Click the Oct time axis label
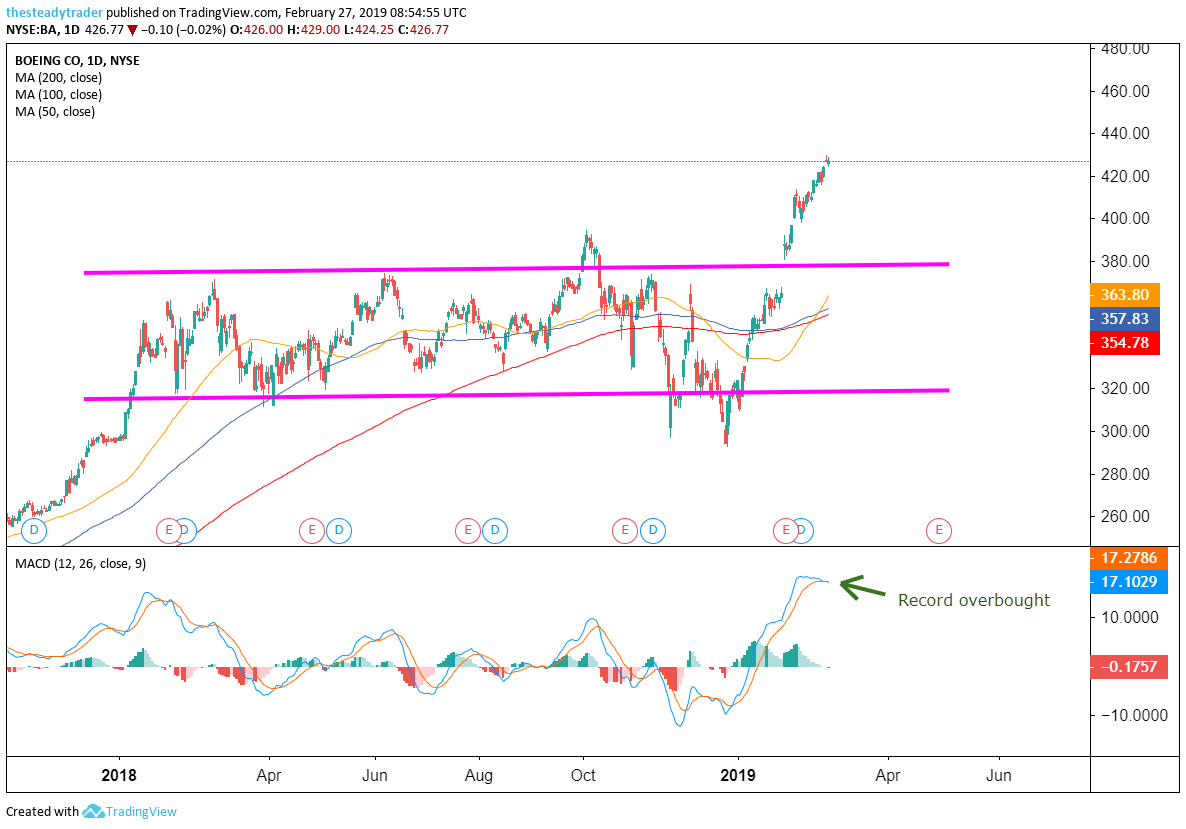Image resolution: width=1186 pixels, height=829 pixels. 583,775
